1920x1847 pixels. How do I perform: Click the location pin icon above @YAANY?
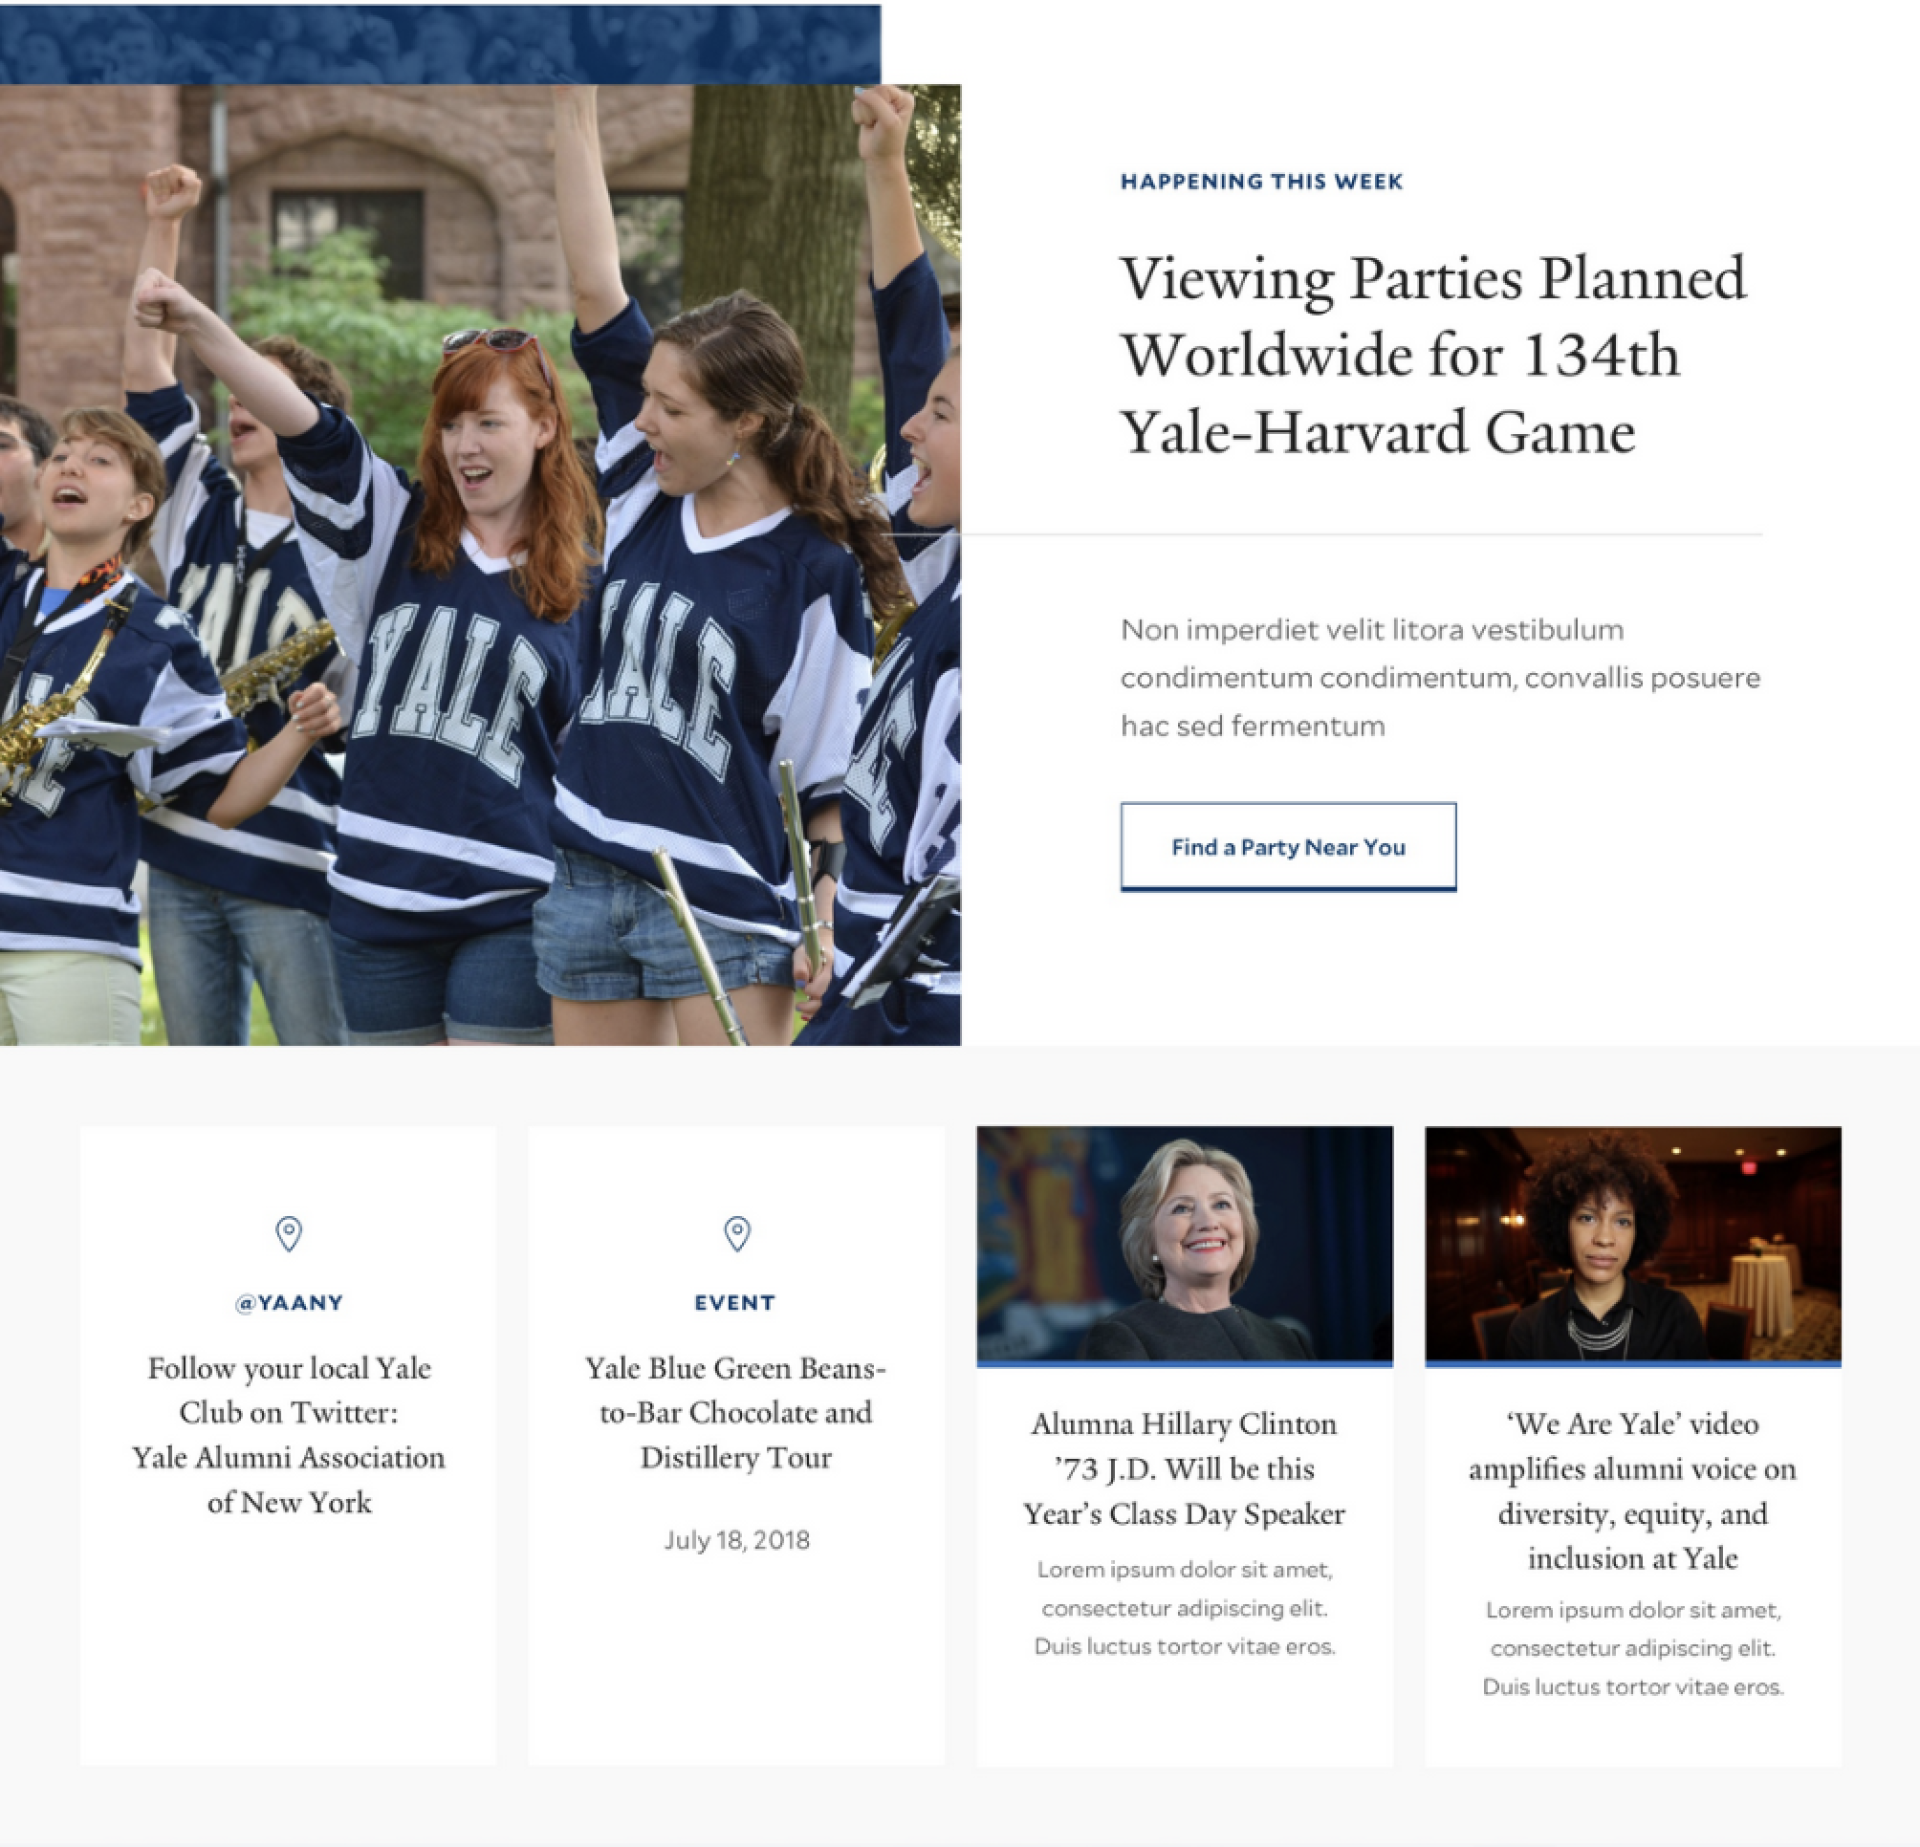pyautogui.click(x=289, y=1233)
